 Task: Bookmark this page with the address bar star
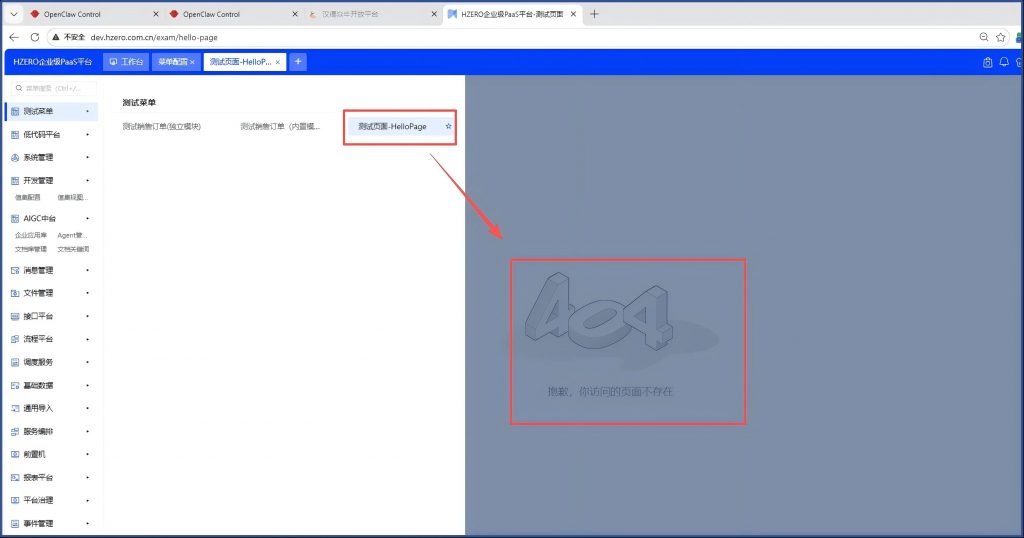(x=1001, y=37)
